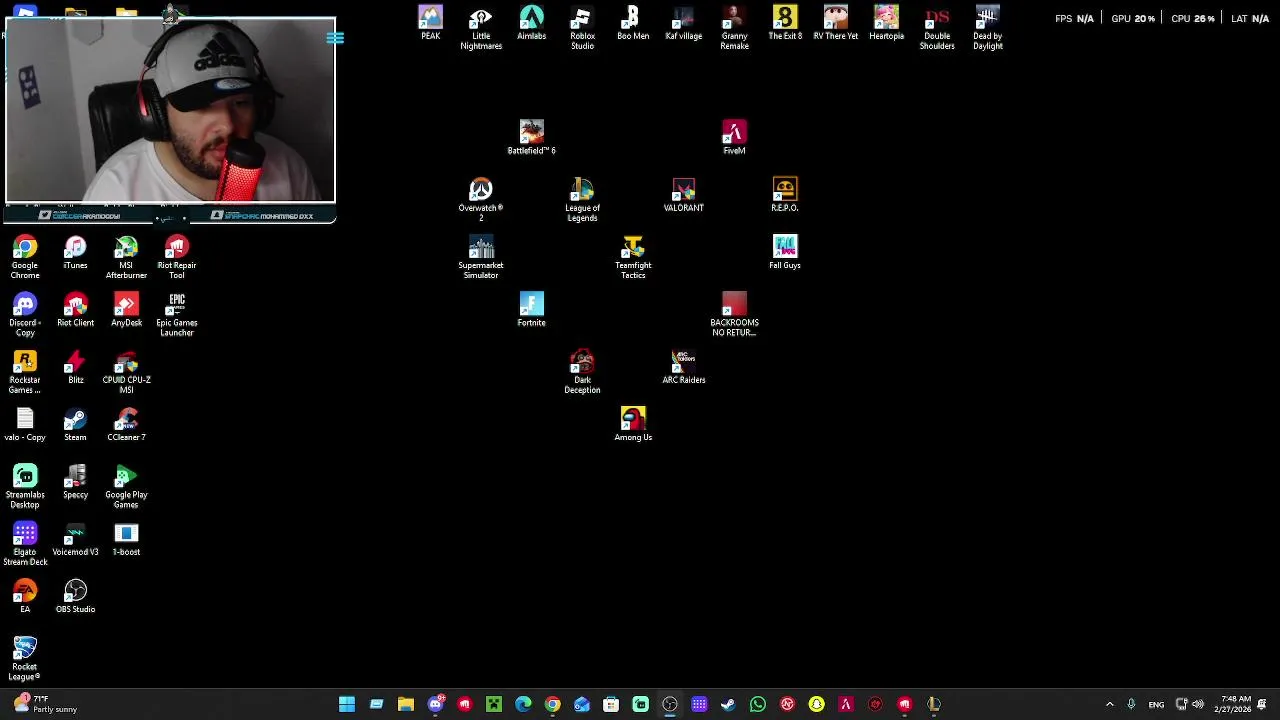Viewport: 1280px width, 720px height.
Task: Open the Aimlabs desktop shortcut
Action: point(531,23)
